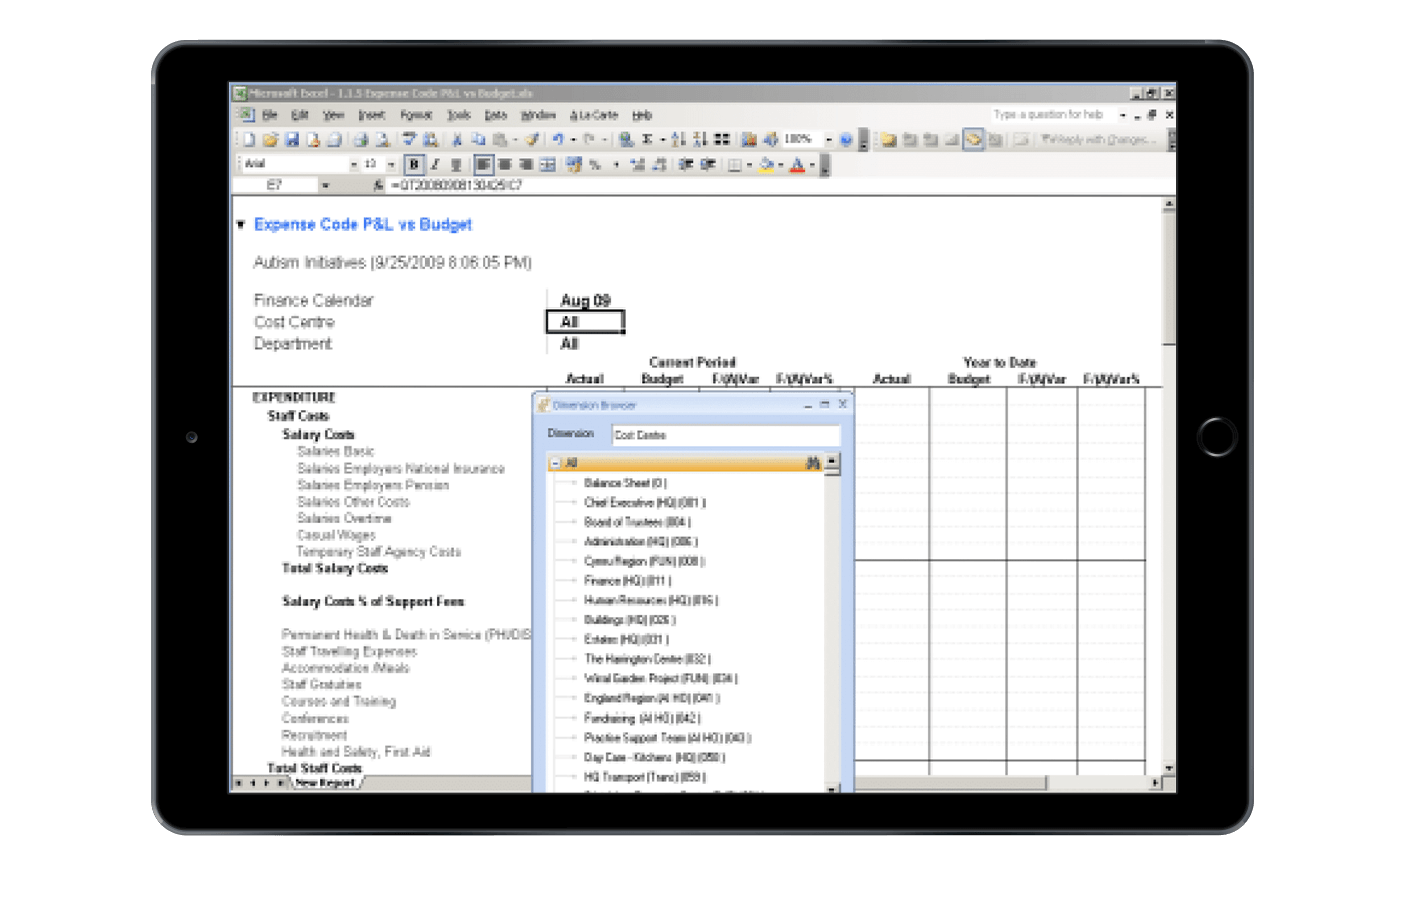Open the font size dropdown
The image size is (1403, 900).
click(391, 164)
